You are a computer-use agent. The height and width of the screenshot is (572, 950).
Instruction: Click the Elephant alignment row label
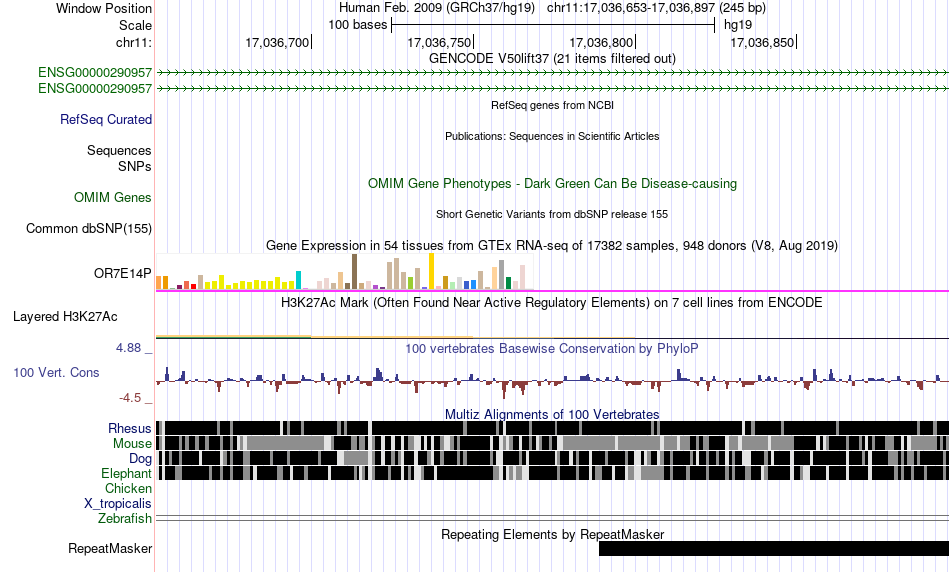[x=126, y=473]
